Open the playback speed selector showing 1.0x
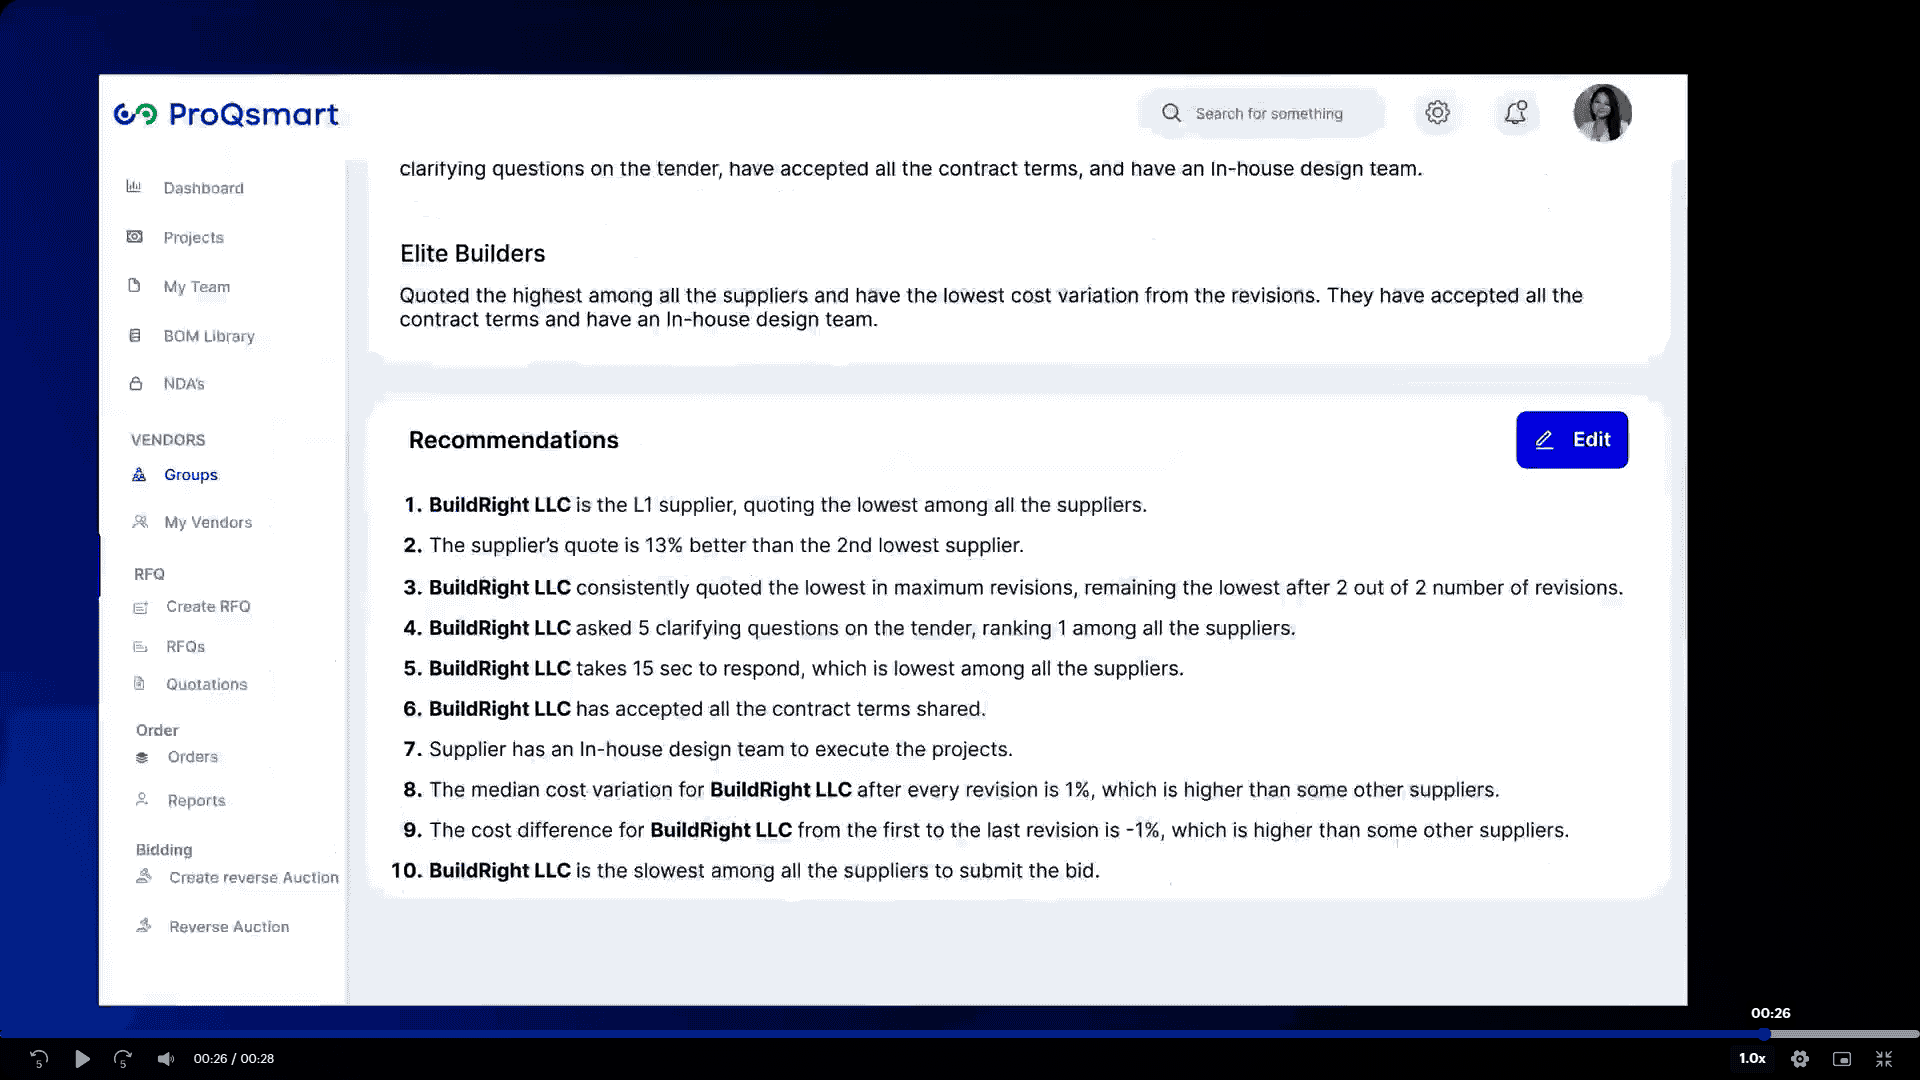Viewport: 1920px width, 1080px height. 1752,1058
